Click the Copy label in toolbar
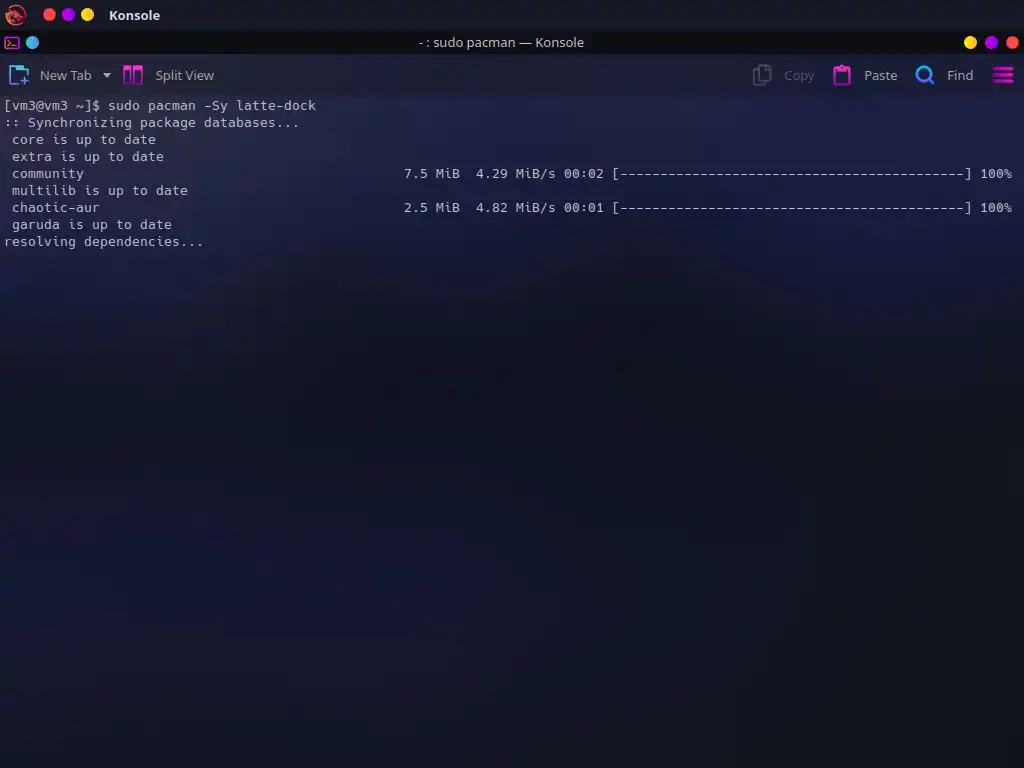This screenshot has width=1024, height=768. (x=799, y=76)
